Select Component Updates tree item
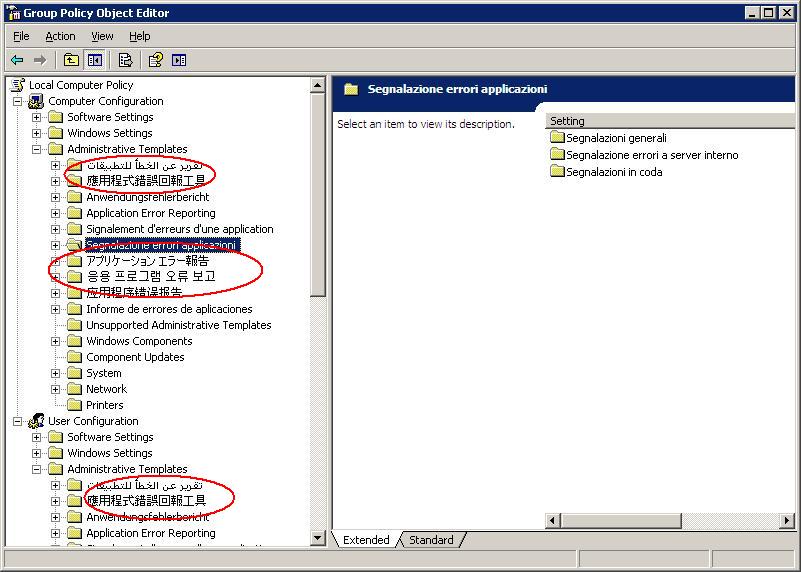 pos(135,357)
